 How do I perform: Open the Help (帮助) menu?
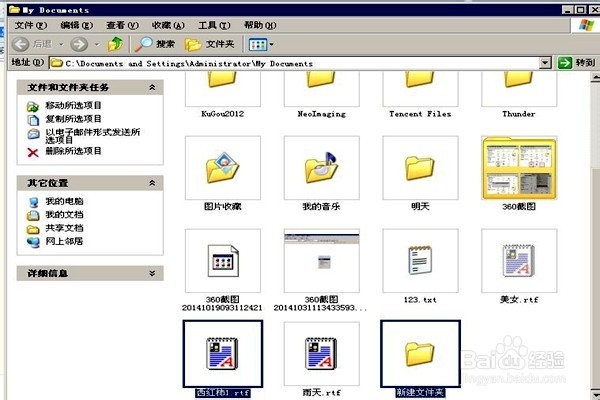(x=260, y=25)
